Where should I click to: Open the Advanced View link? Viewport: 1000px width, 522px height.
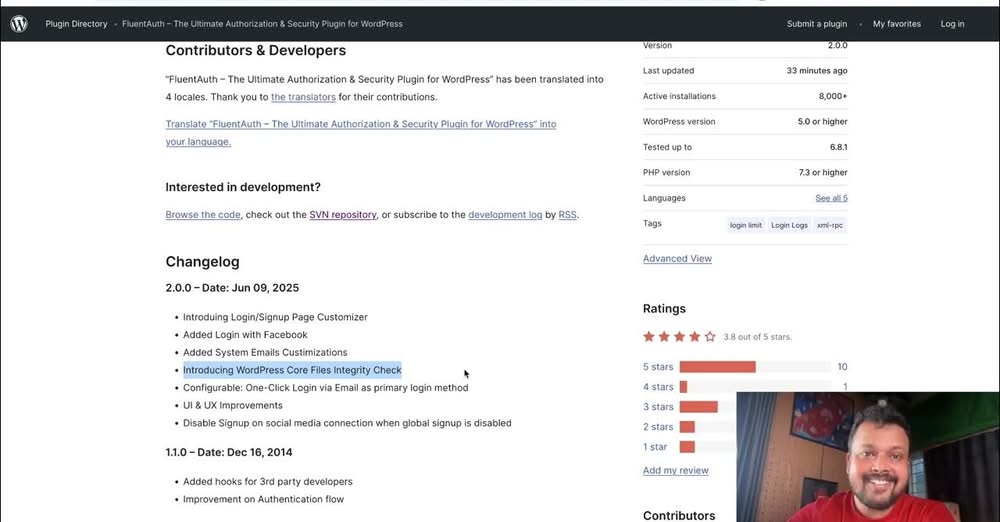point(677,258)
